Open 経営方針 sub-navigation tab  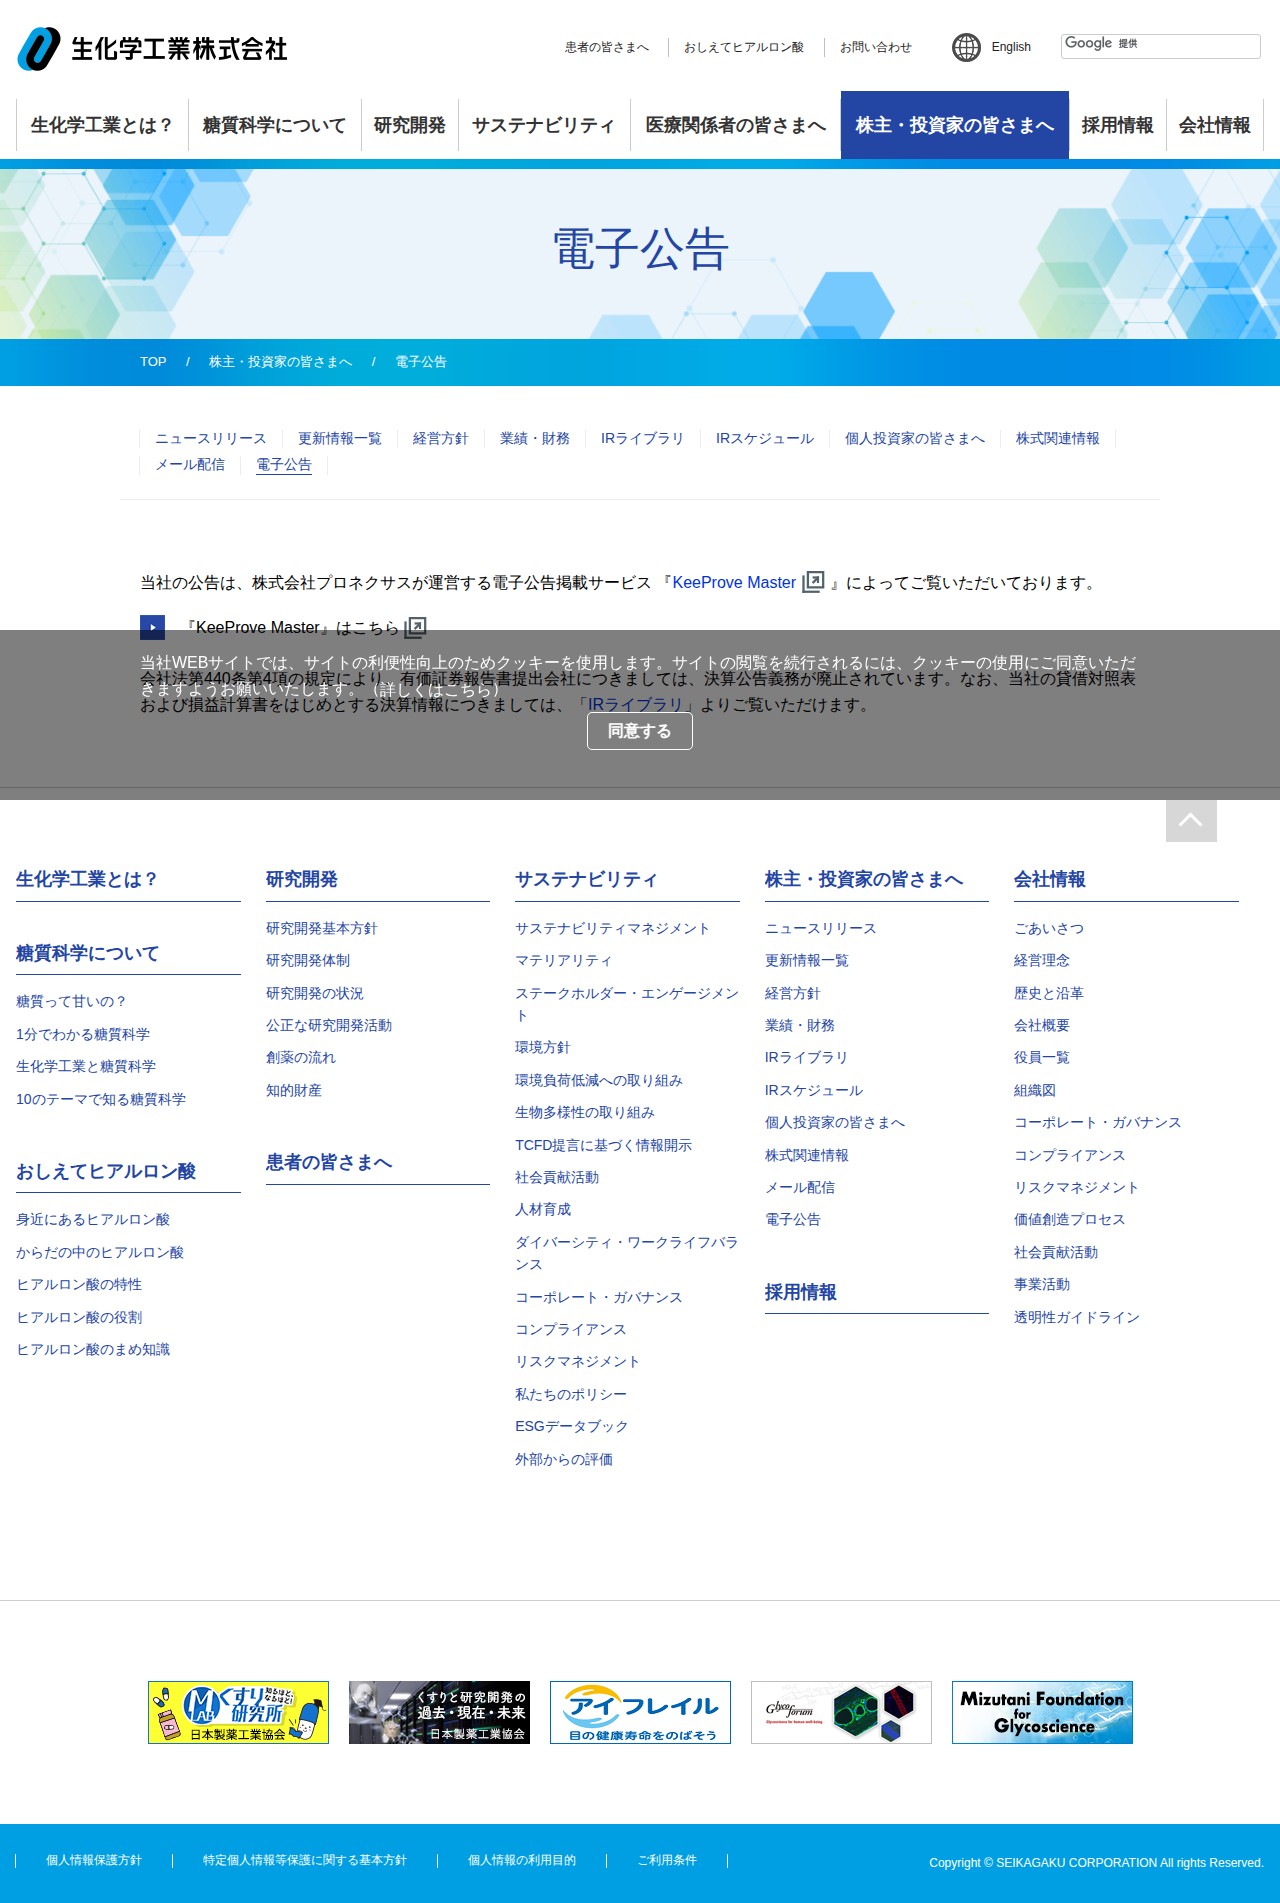pyautogui.click(x=441, y=438)
